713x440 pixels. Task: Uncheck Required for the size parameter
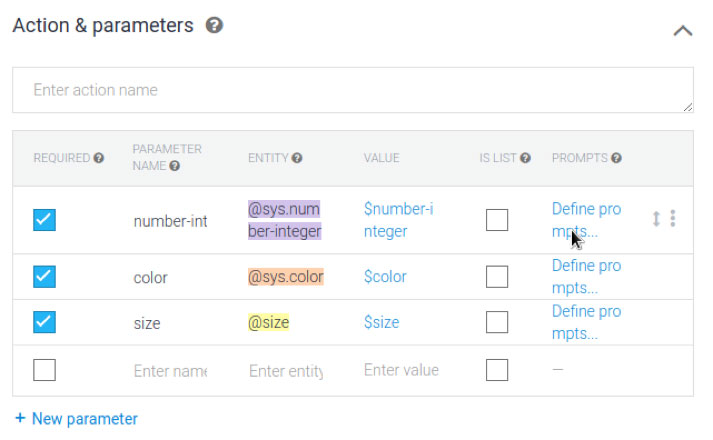45,322
